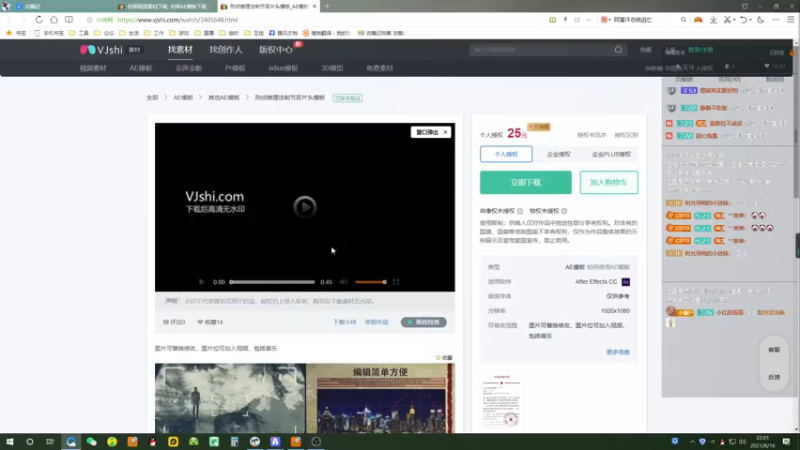The width and height of the screenshot is (800, 450).
Task: Toggle the 物权未授权 checkbox
Action: [x=564, y=211]
